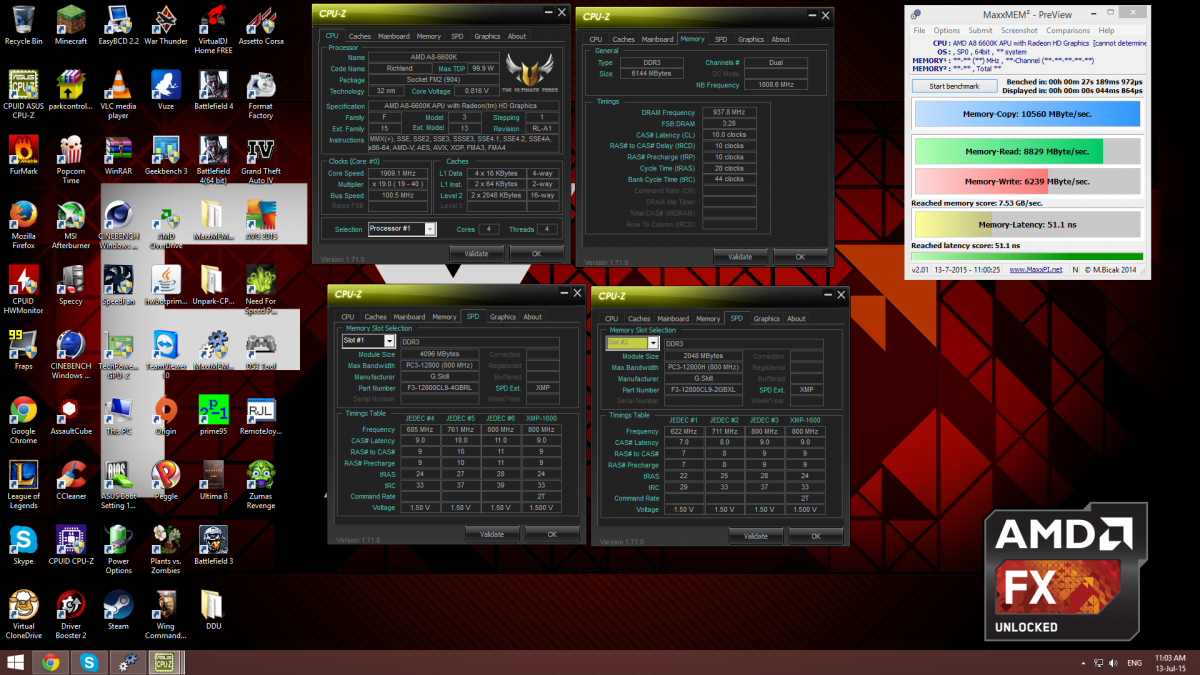Select the Grand Theft Auto IV icon
This screenshot has width=1200, height=675.
pyautogui.click(x=261, y=160)
